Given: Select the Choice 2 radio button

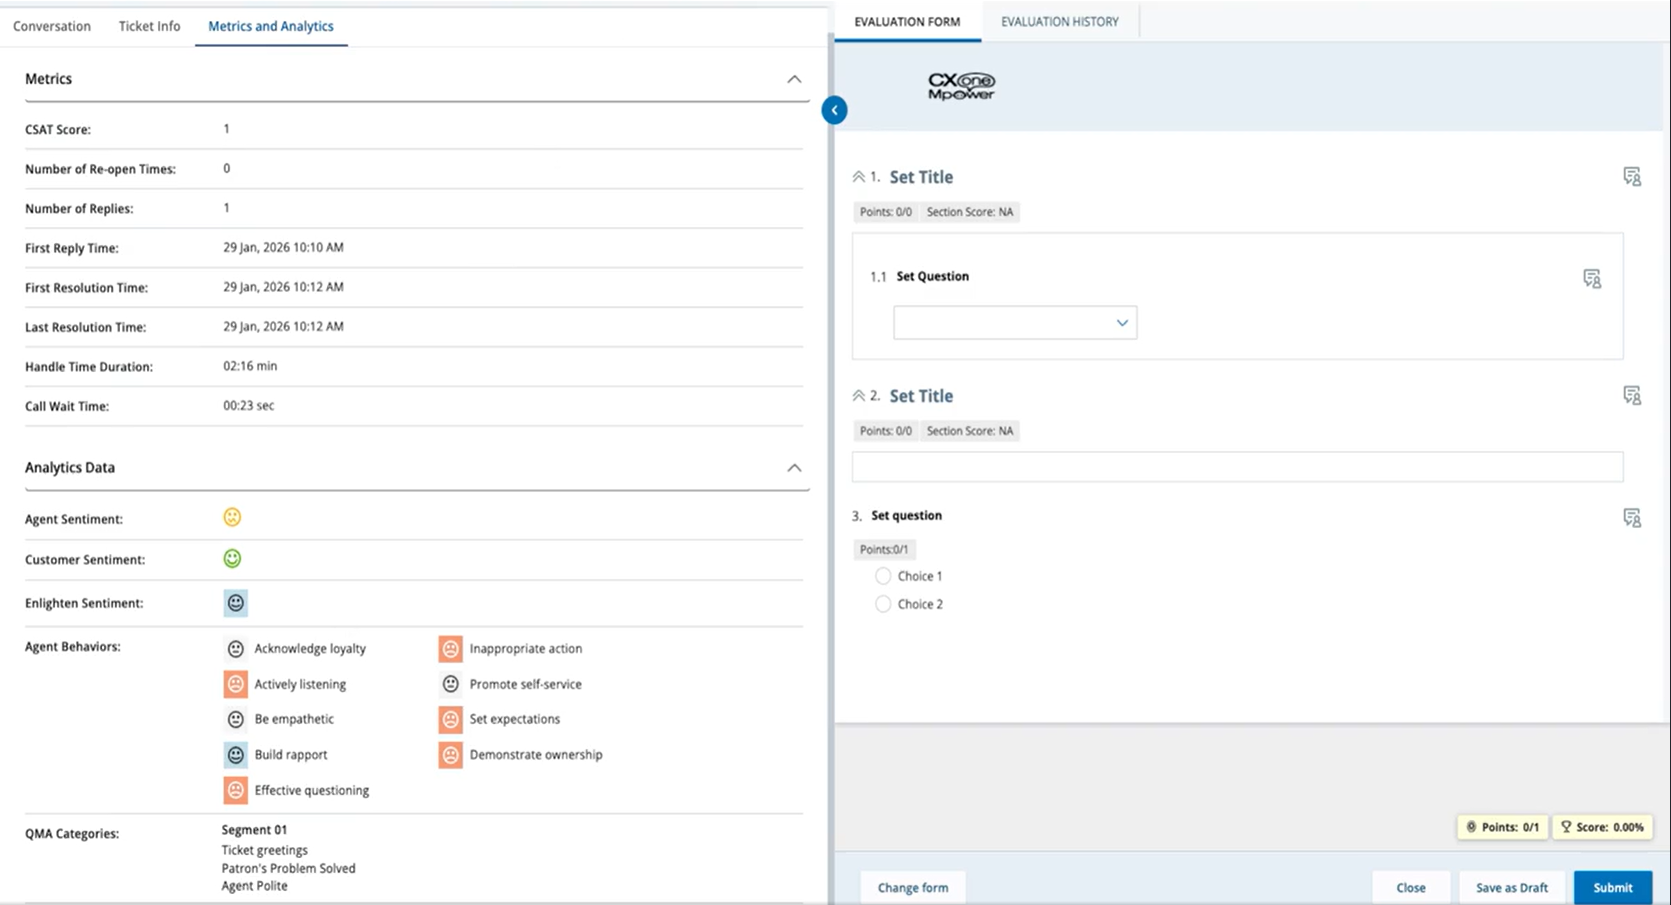Looking at the screenshot, I should [883, 604].
